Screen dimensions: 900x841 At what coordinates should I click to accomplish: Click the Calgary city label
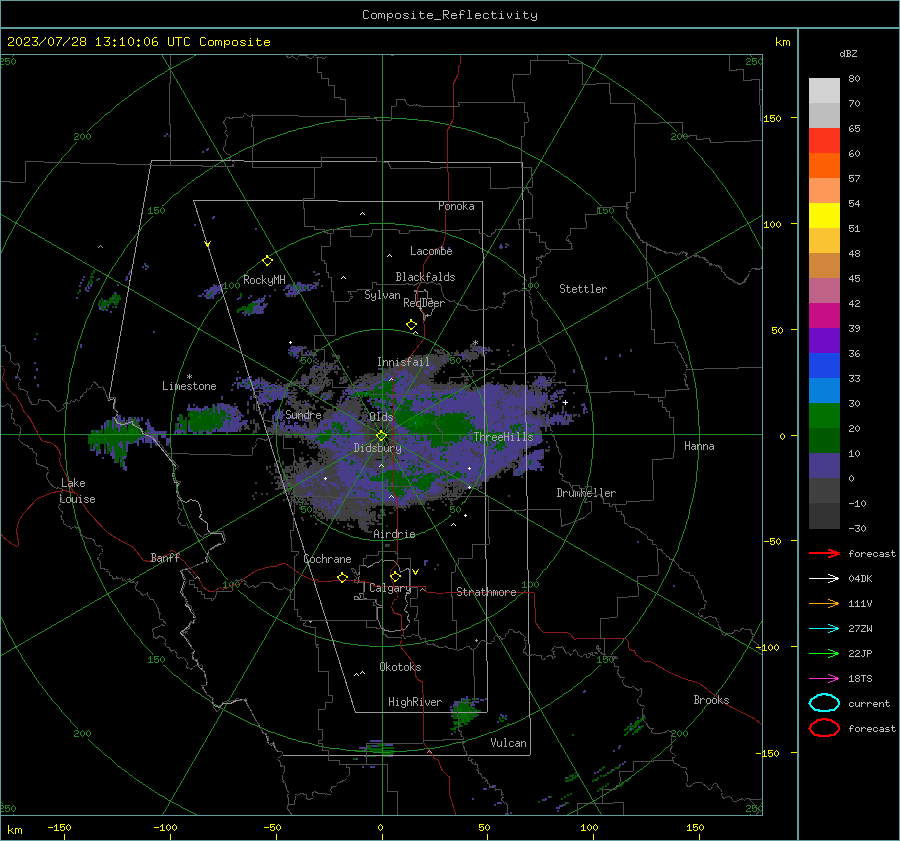coord(390,588)
